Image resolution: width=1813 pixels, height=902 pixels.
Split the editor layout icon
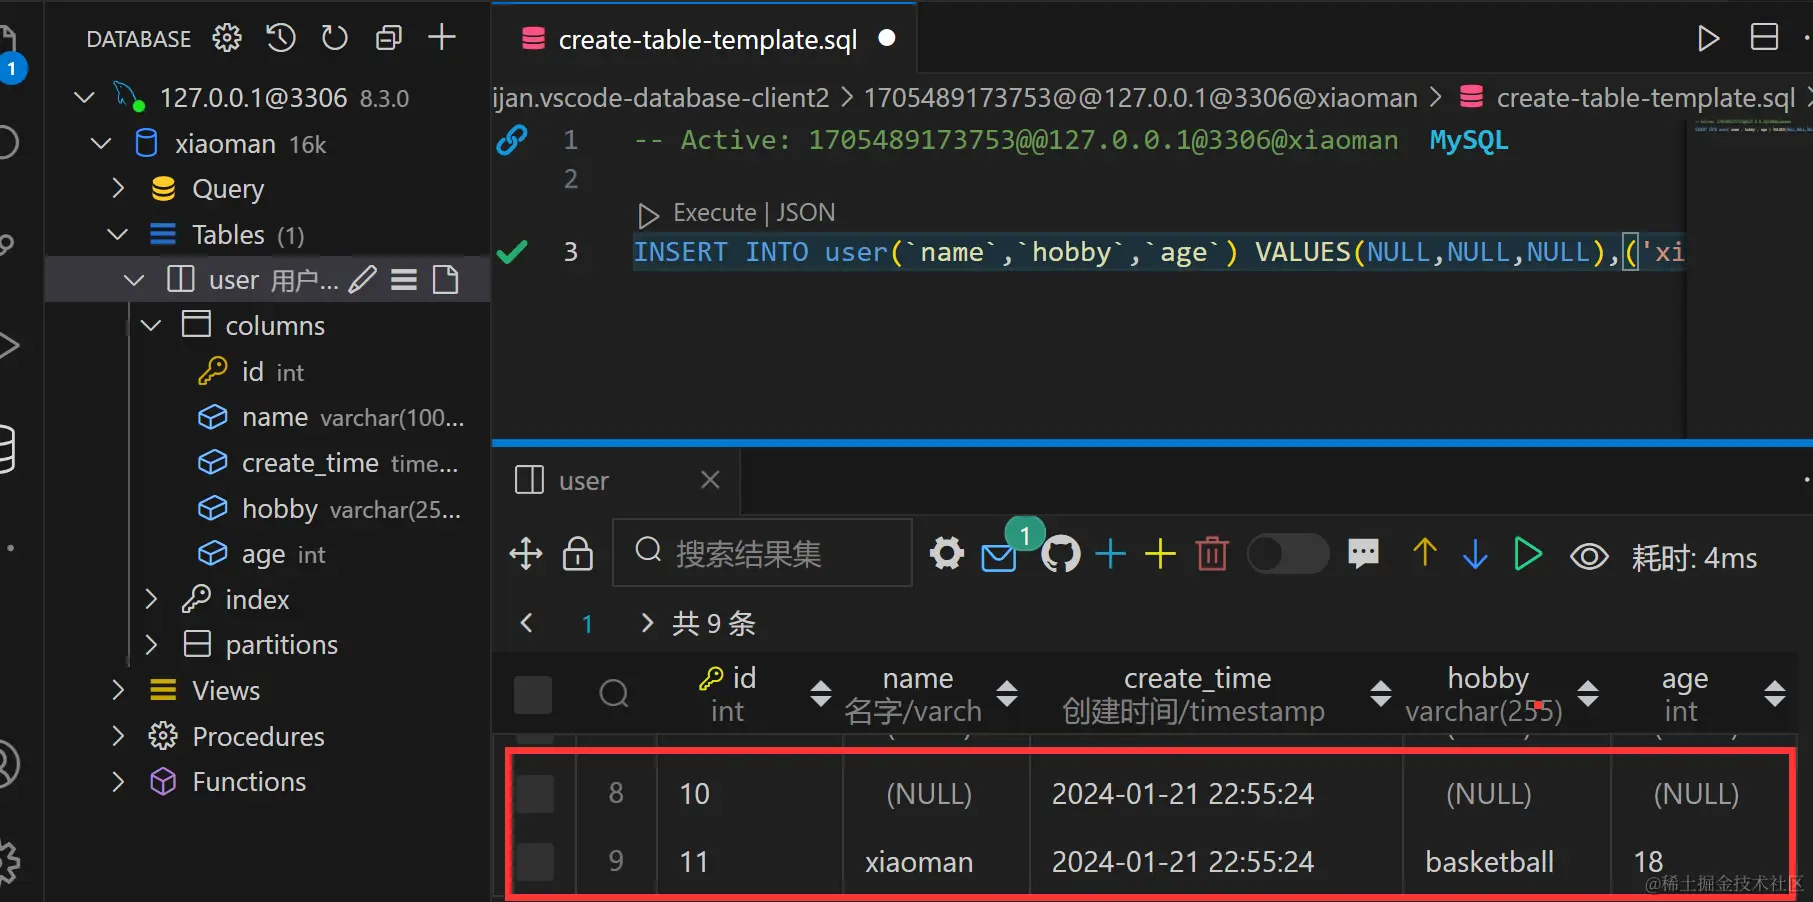coord(1764,38)
